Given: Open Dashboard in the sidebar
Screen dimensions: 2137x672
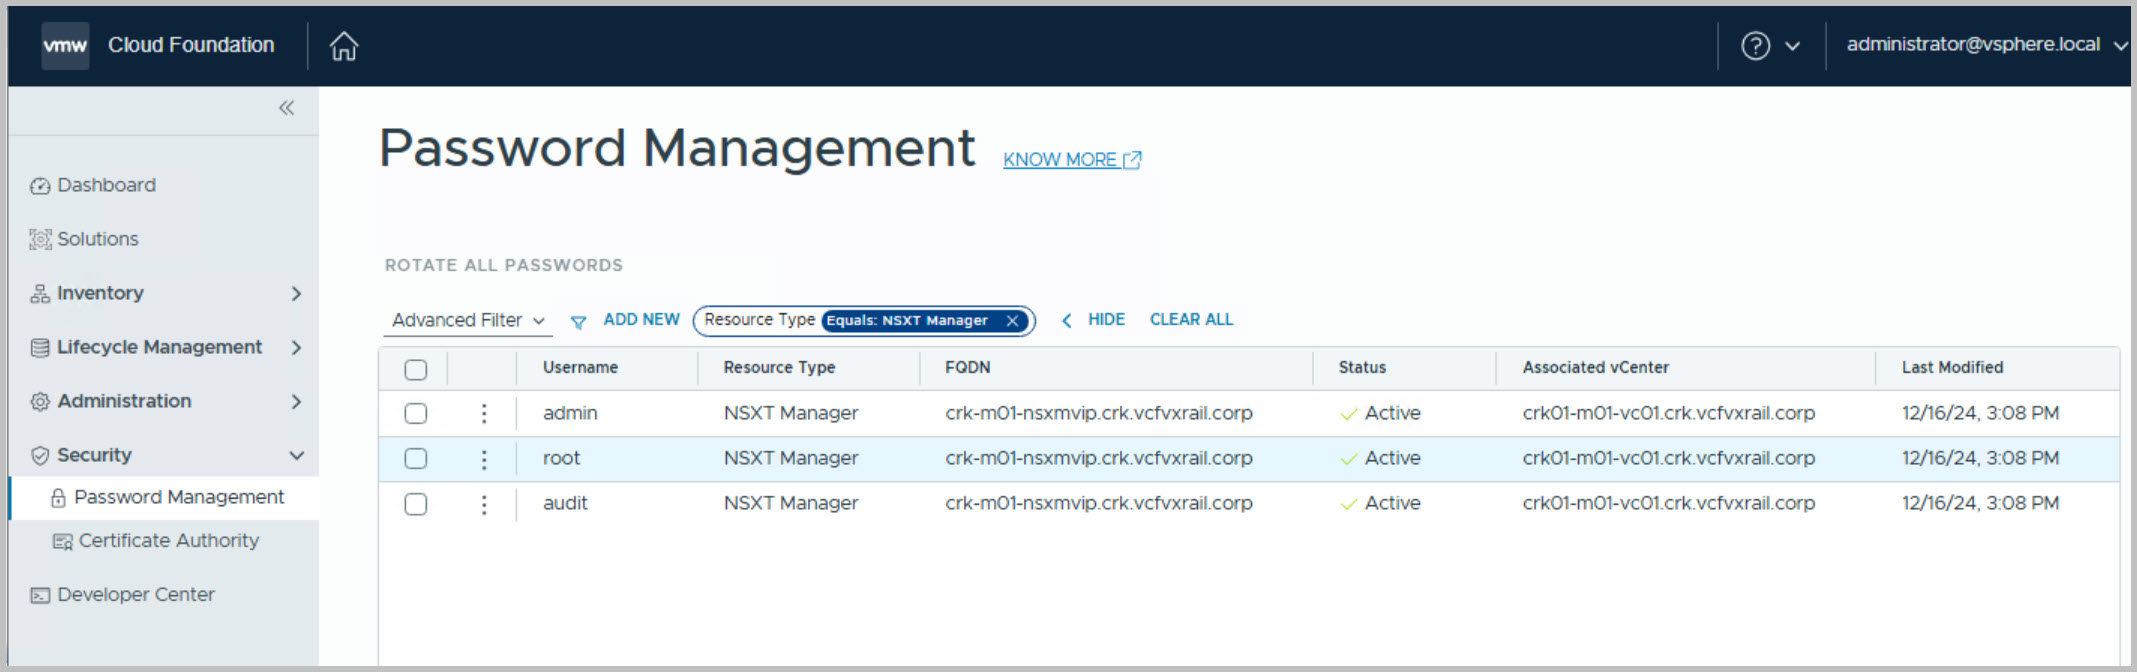Looking at the screenshot, I should [x=106, y=186].
